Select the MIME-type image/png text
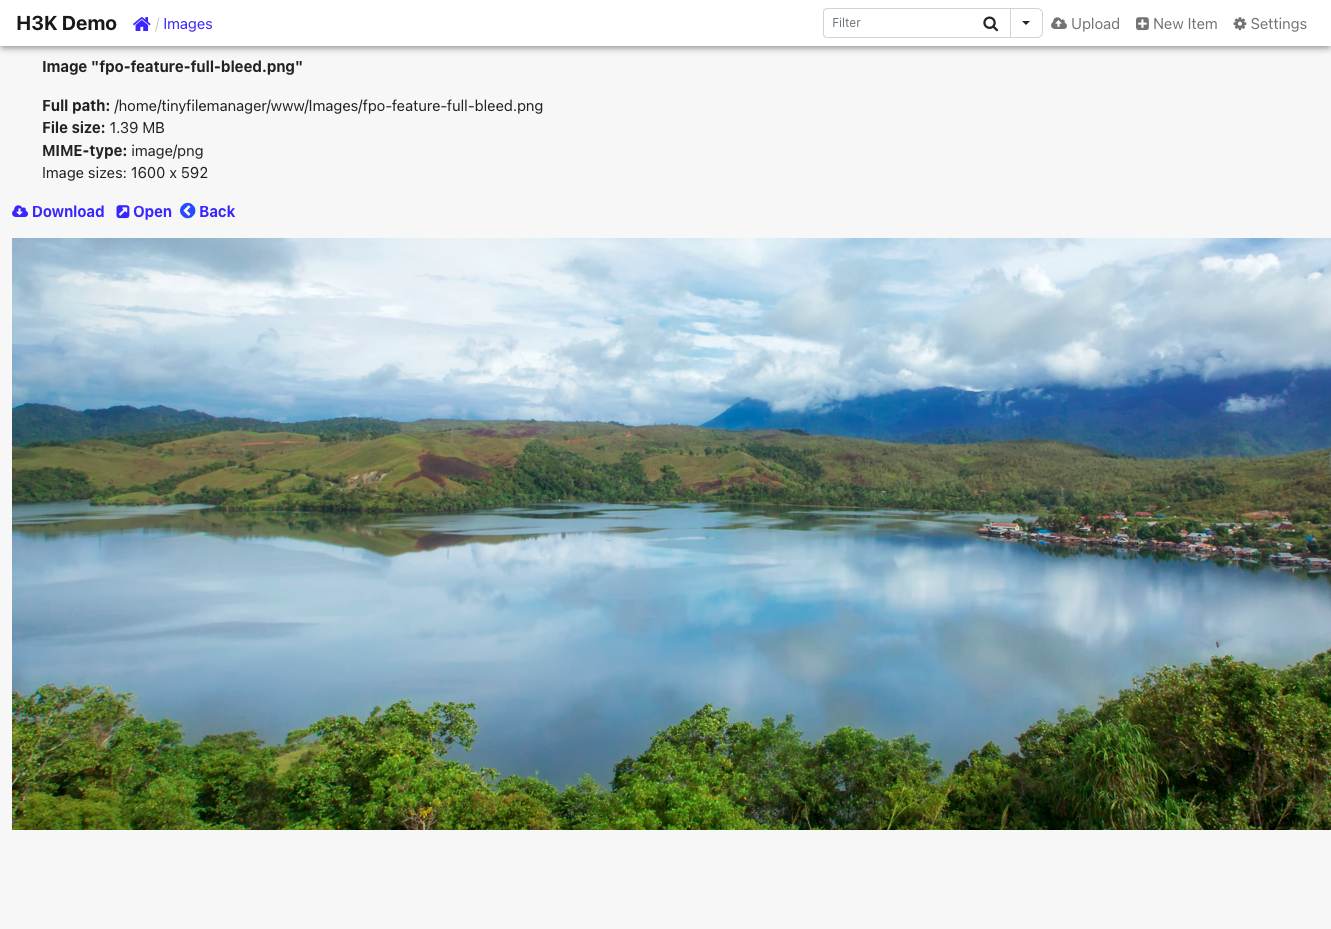Viewport: 1331px width, 929px height. pos(123,151)
